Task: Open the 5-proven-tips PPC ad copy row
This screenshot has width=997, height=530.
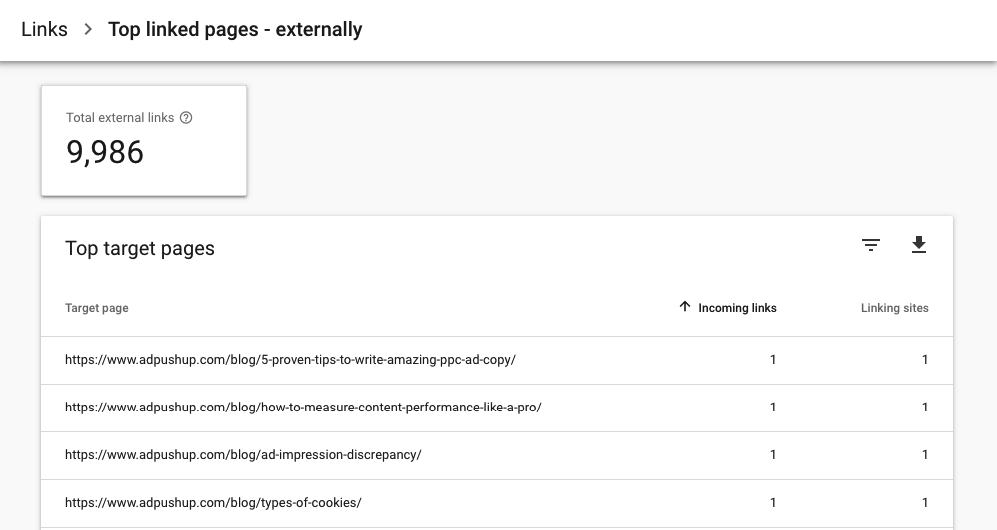Action: pos(290,360)
